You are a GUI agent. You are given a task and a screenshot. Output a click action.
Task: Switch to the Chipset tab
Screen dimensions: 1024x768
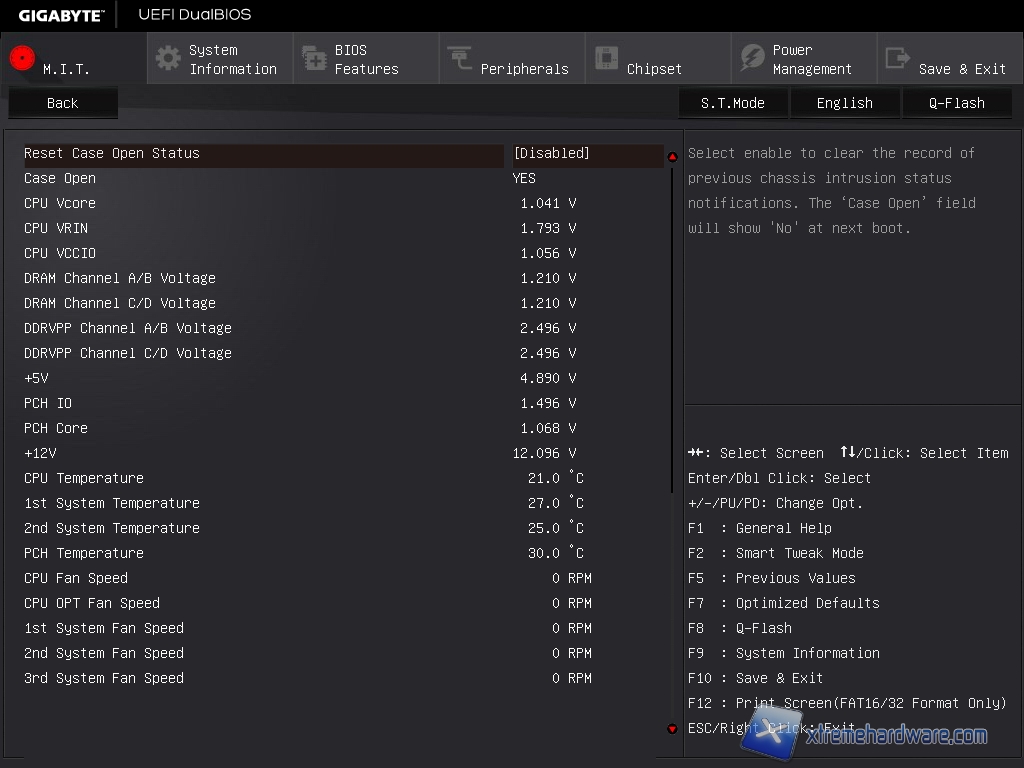pyautogui.click(x=654, y=69)
